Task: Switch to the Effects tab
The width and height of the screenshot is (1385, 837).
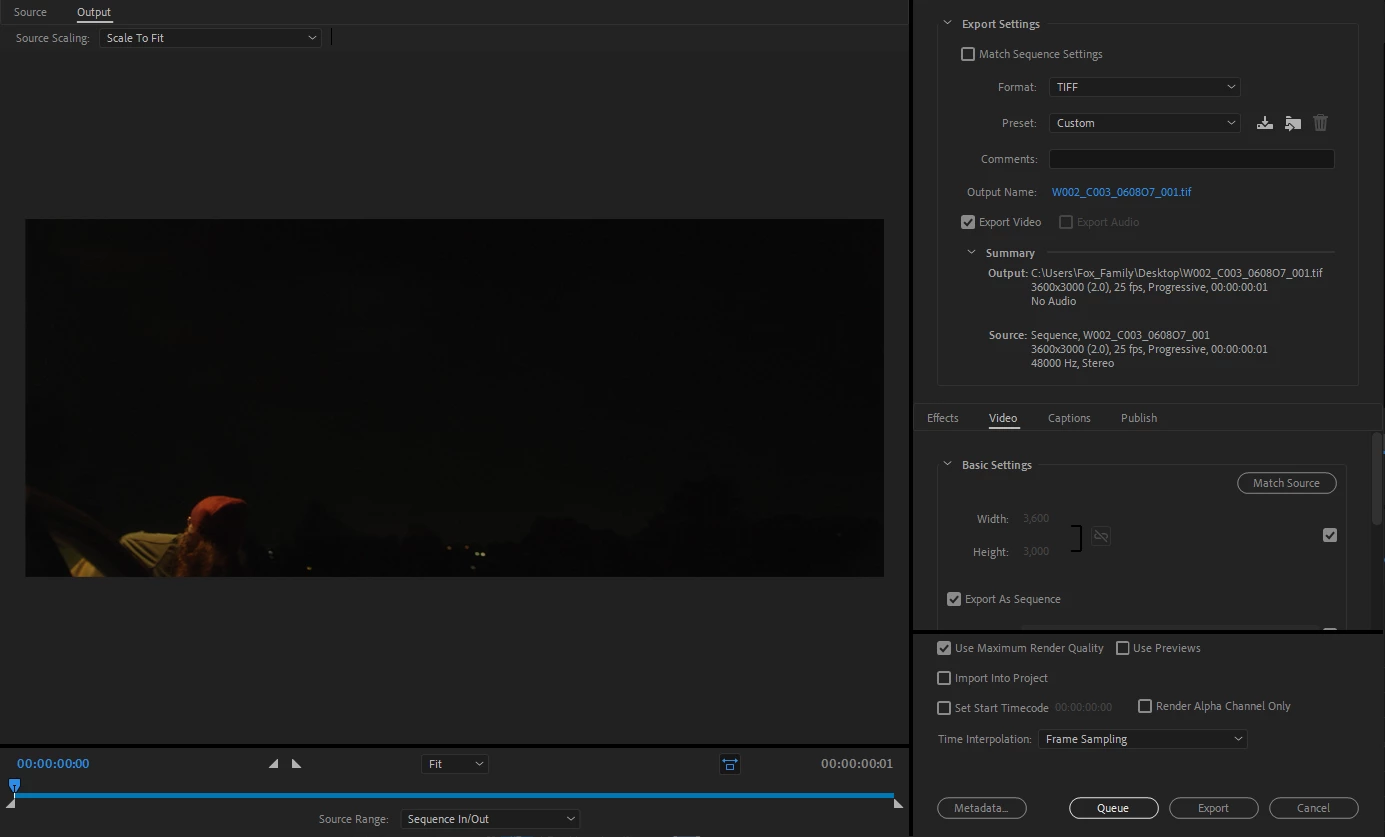Action: click(x=943, y=418)
